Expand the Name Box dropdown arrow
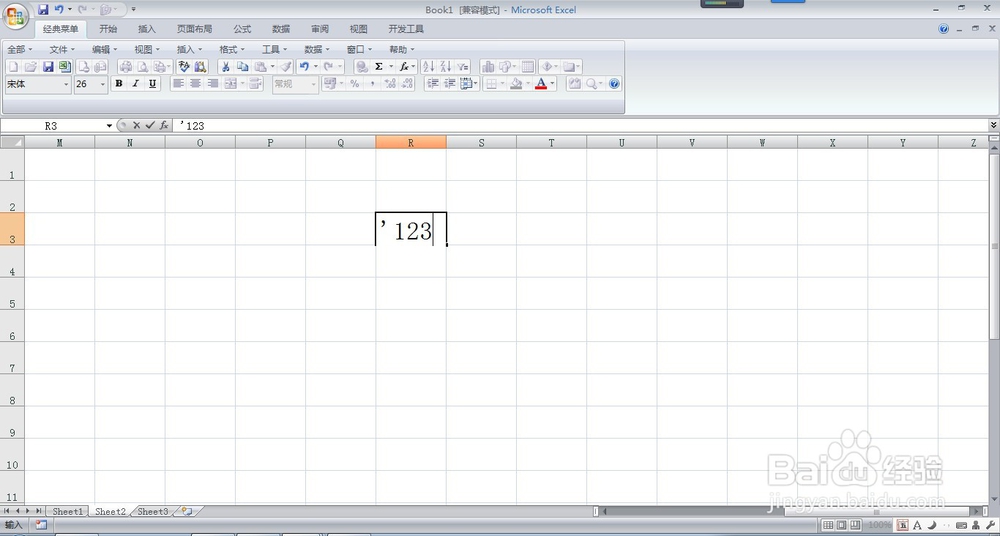The height and width of the screenshot is (536, 1000). tap(109, 126)
